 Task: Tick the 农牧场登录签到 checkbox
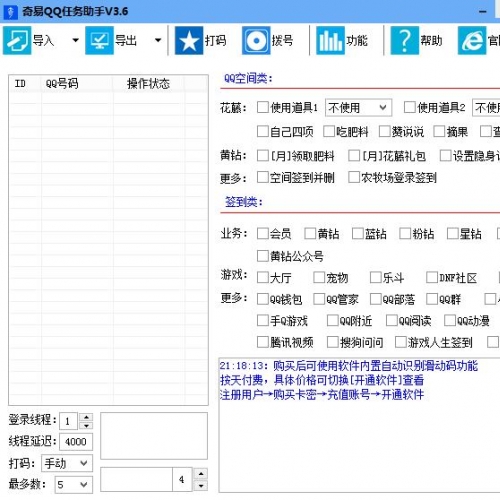tap(354, 177)
